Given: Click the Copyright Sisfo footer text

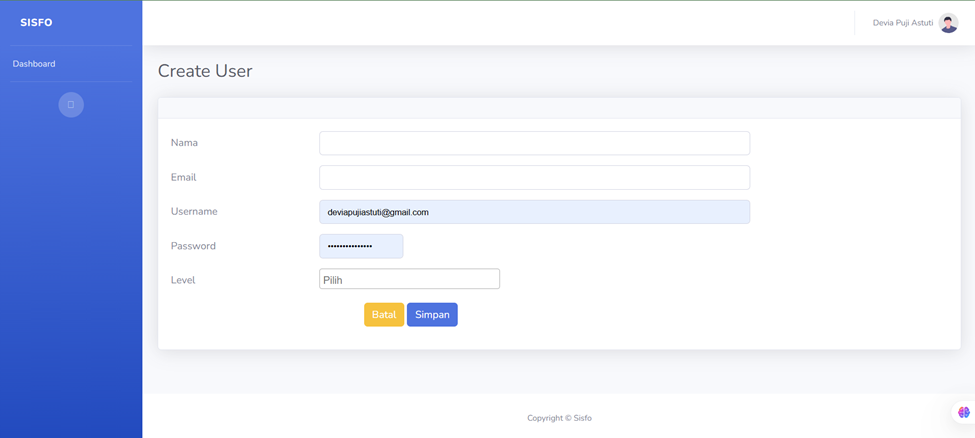Looking at the screenshot, I should [x=559, y=418].
